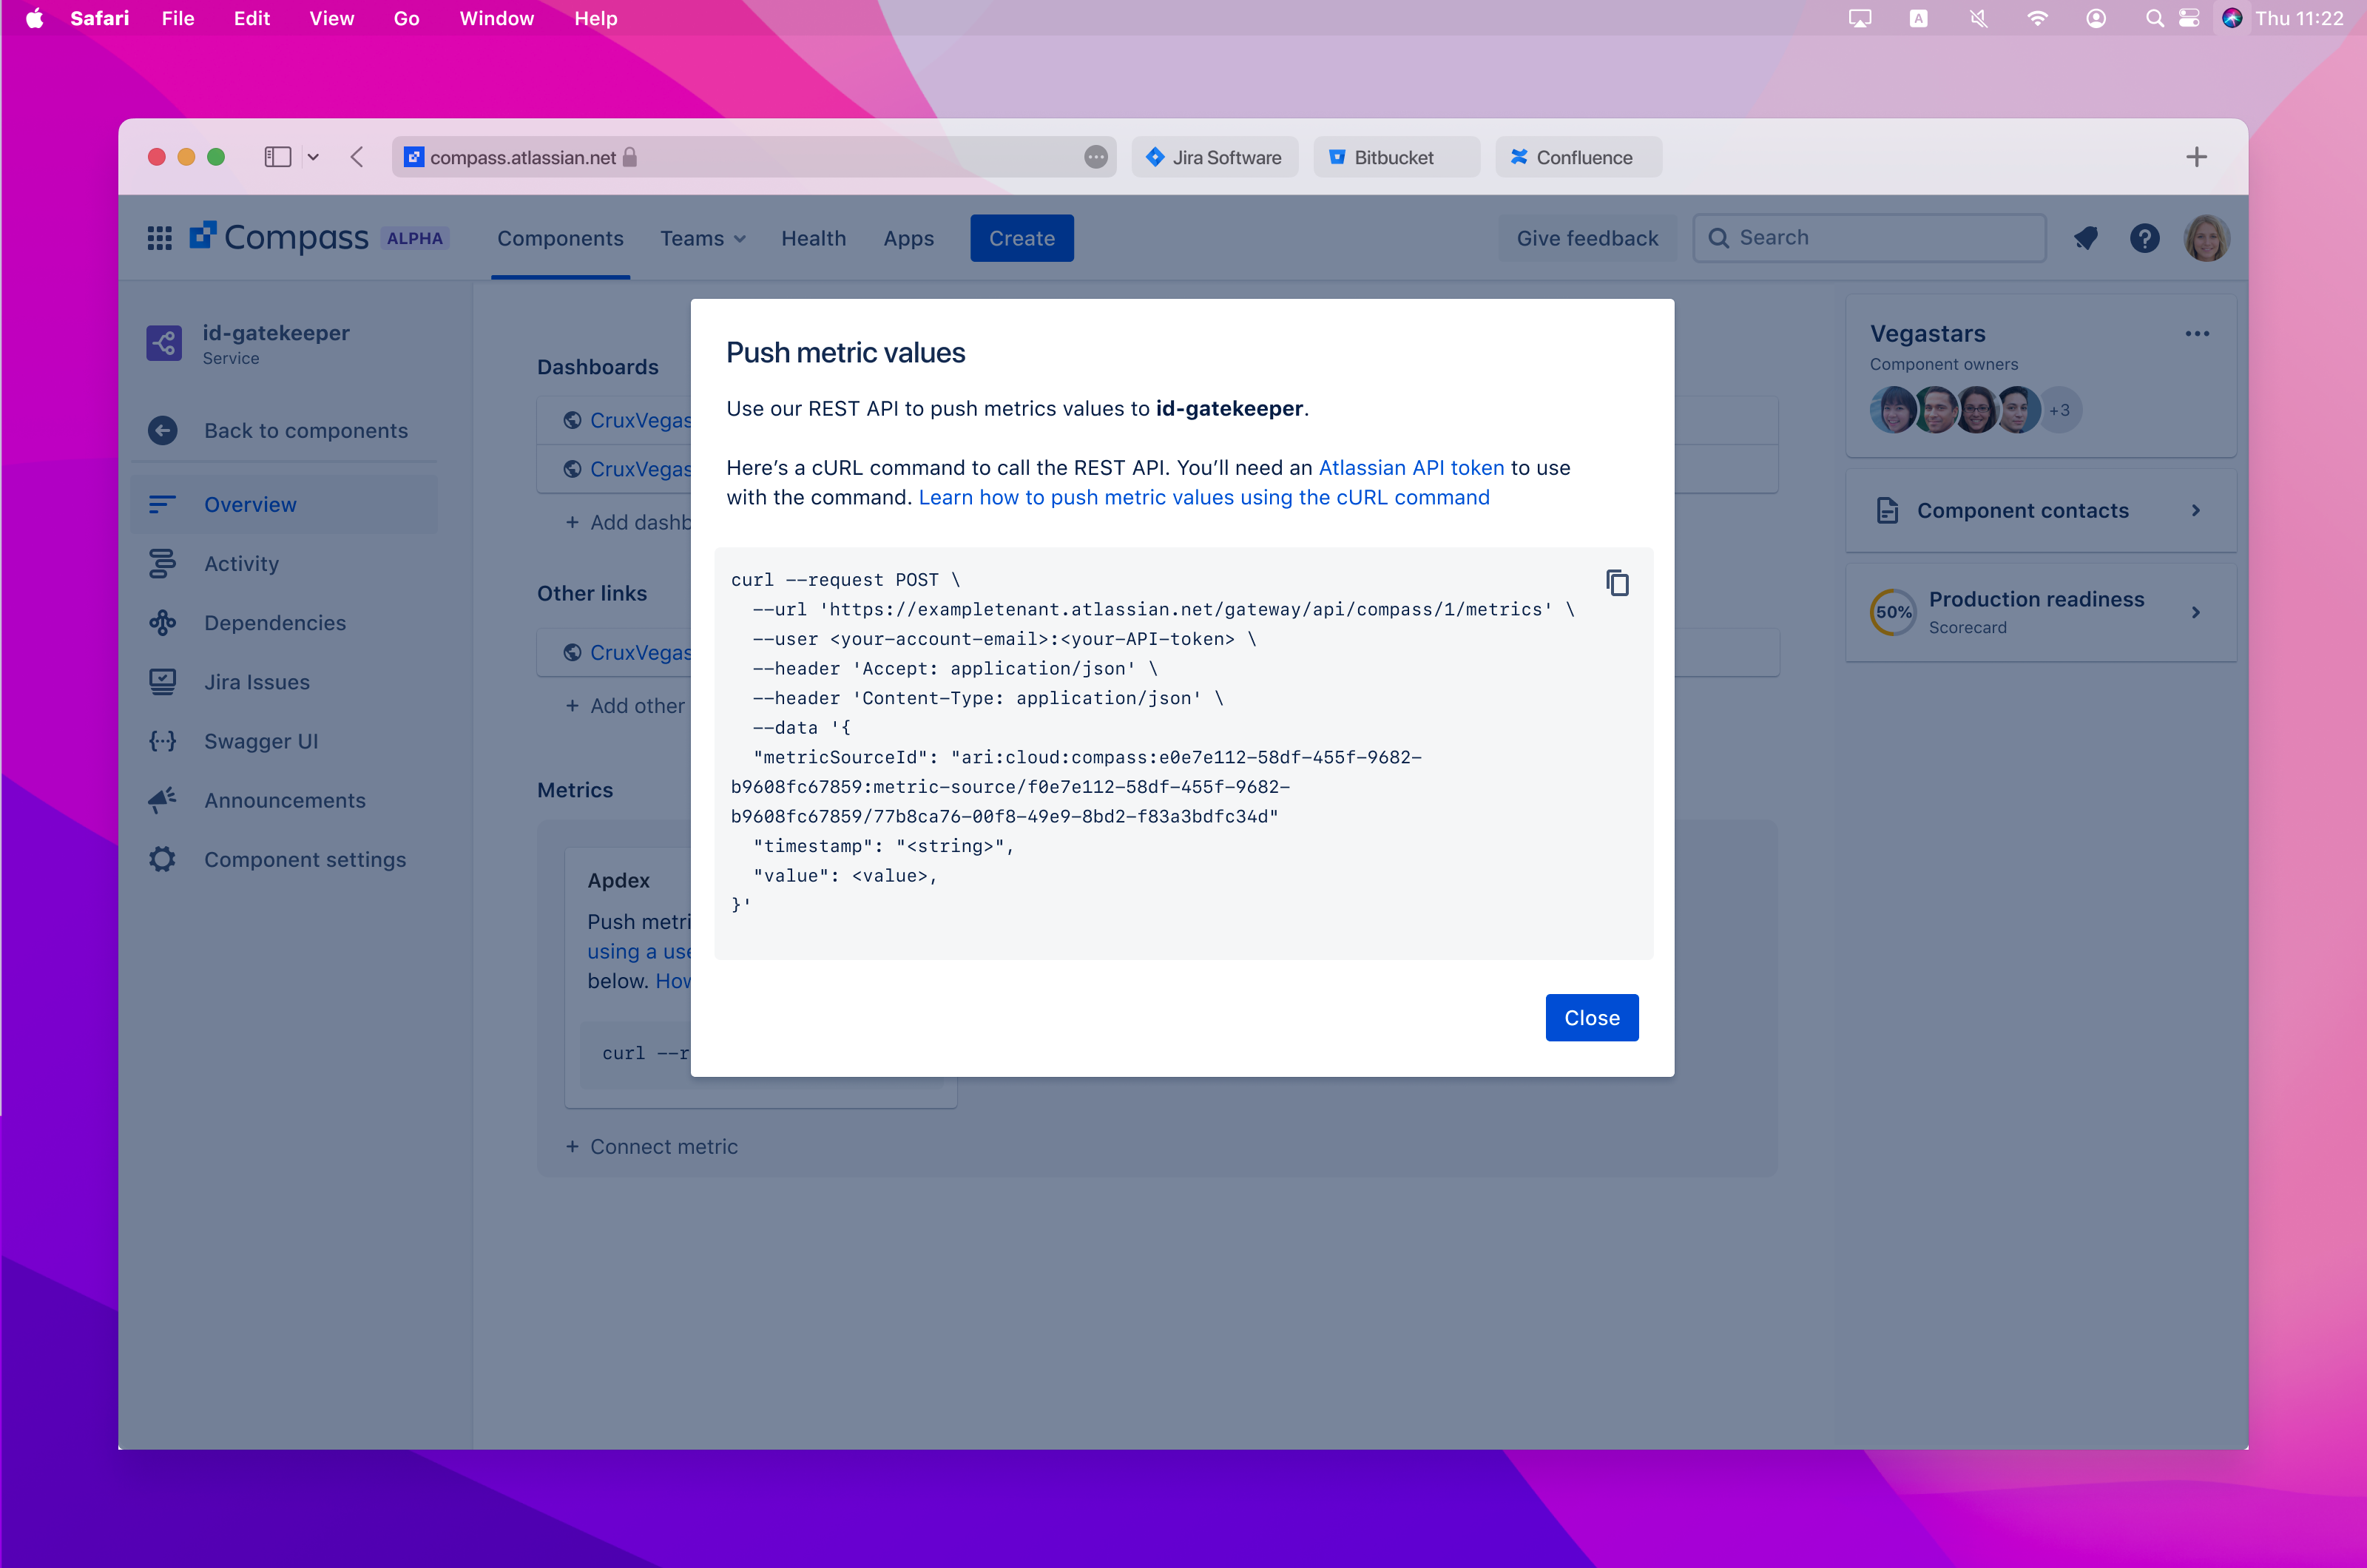Expand the Teams dropdown
The width and height of the screenshot is (2367, 1568).
[x=703, y=238]
